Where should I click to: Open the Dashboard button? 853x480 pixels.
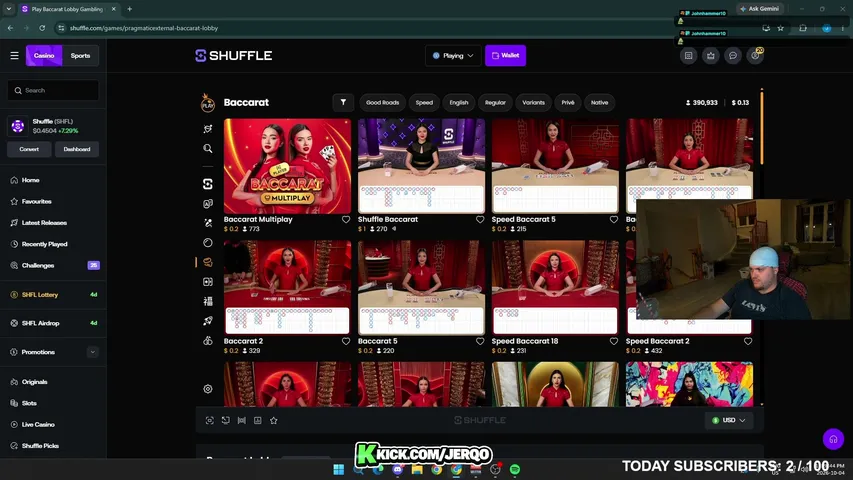(x=77, y=149)
